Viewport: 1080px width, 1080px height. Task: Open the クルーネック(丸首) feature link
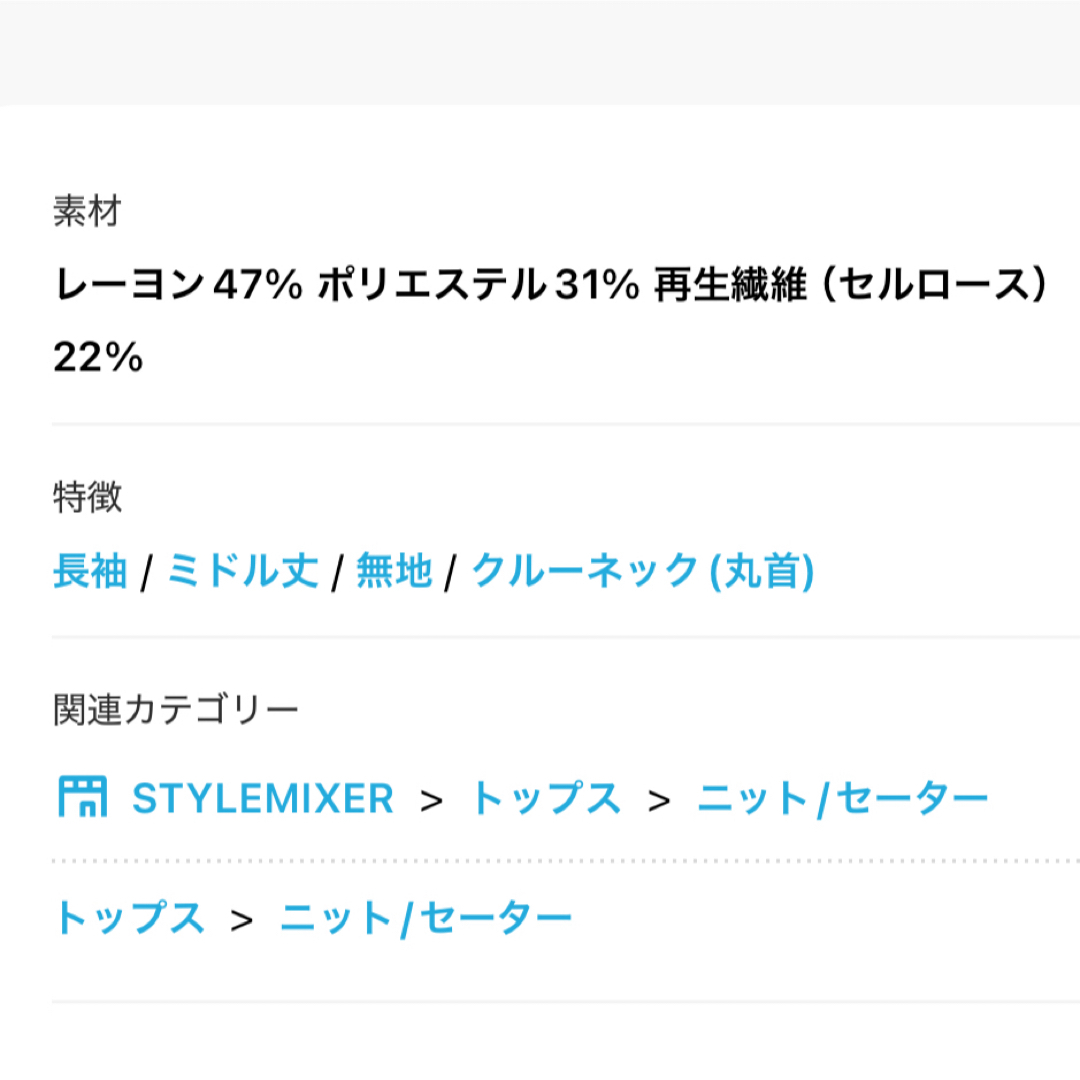point(643,571)
